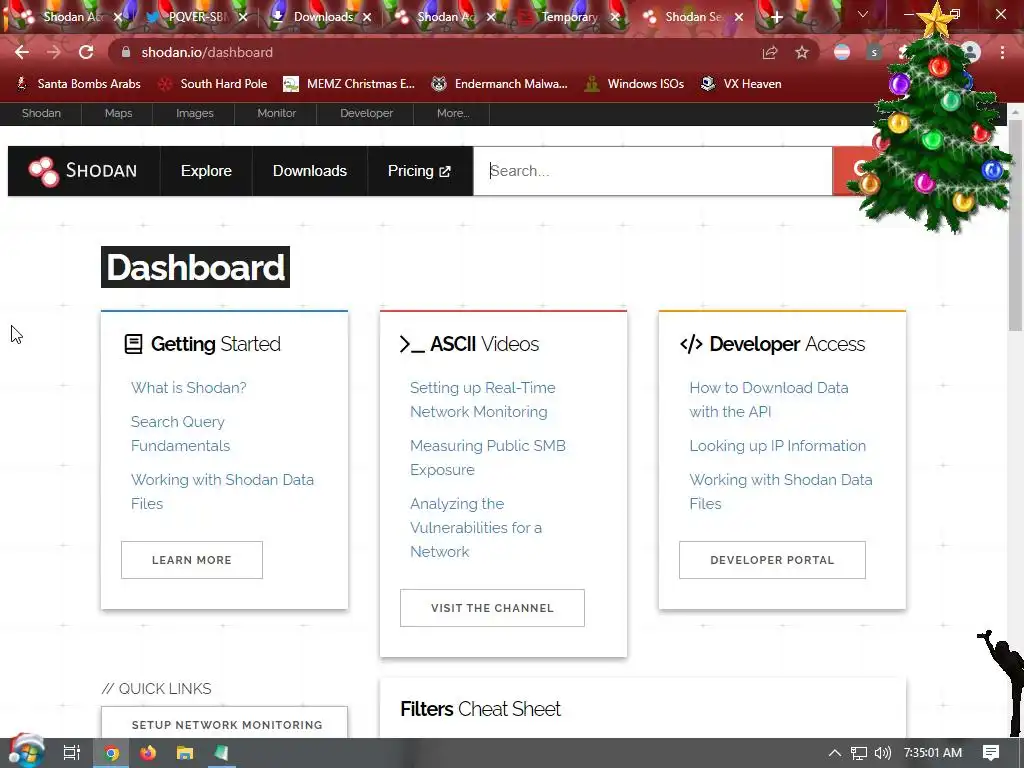Click the DEVELOPER PORTAL button
This screenshot has width=1024, height=768.
point(773,560)
